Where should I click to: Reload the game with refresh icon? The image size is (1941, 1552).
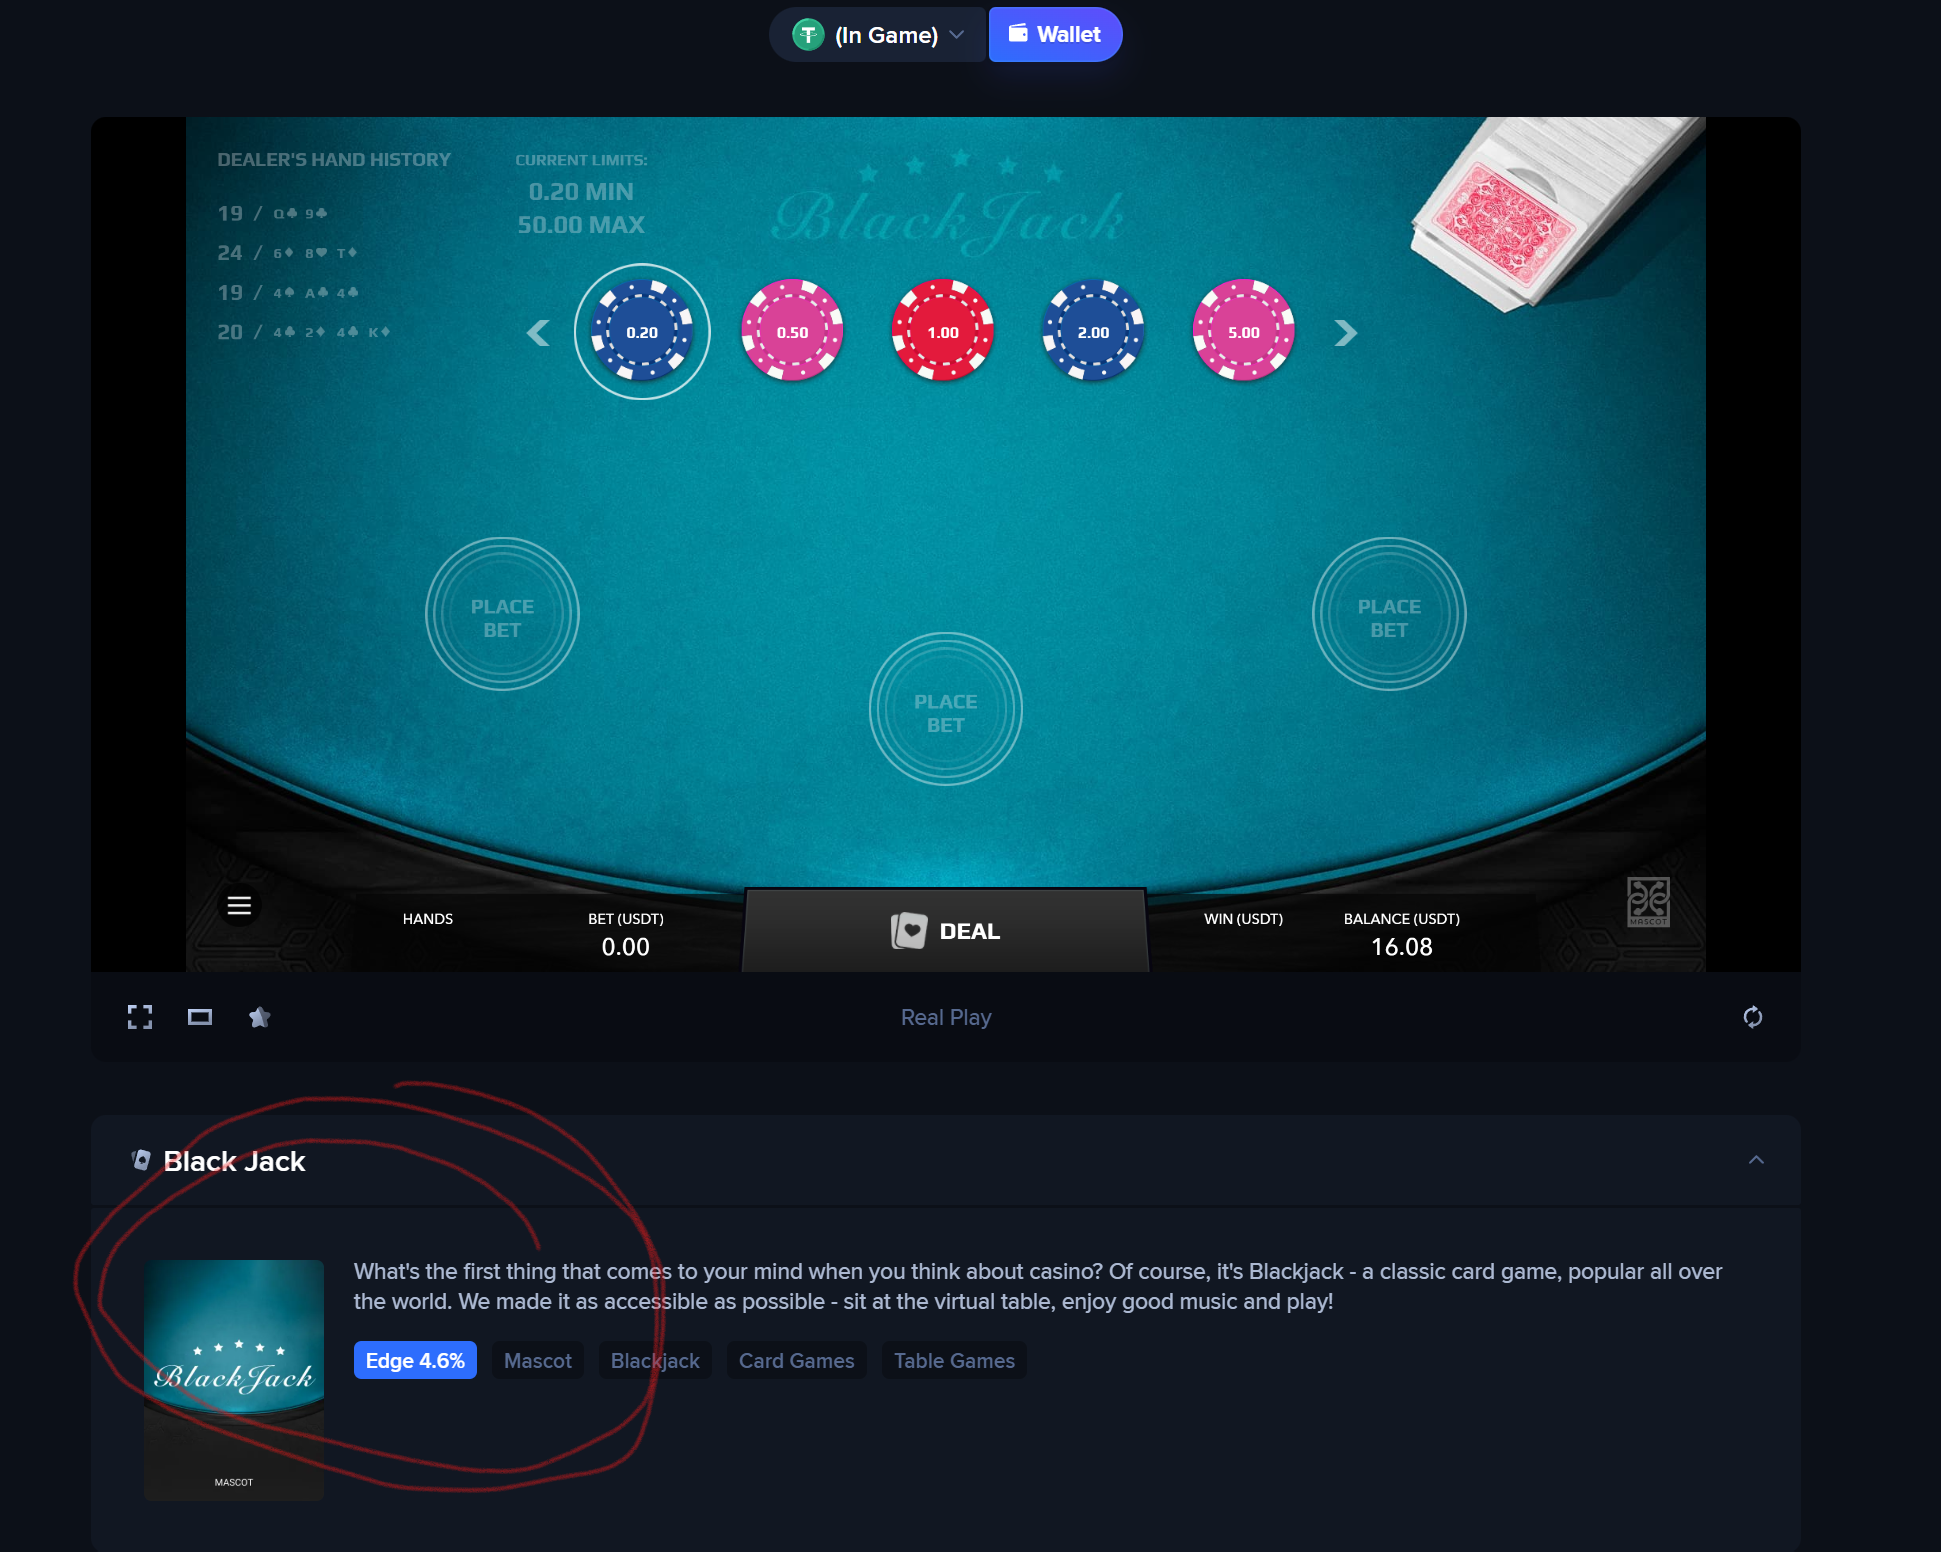1753,1017
